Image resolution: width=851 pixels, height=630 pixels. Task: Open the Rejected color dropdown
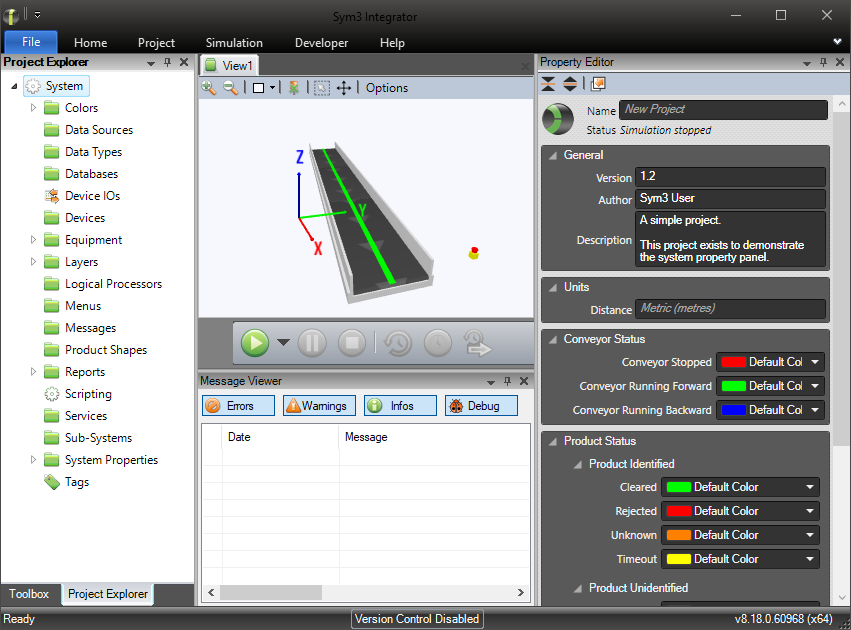point(740,511)
